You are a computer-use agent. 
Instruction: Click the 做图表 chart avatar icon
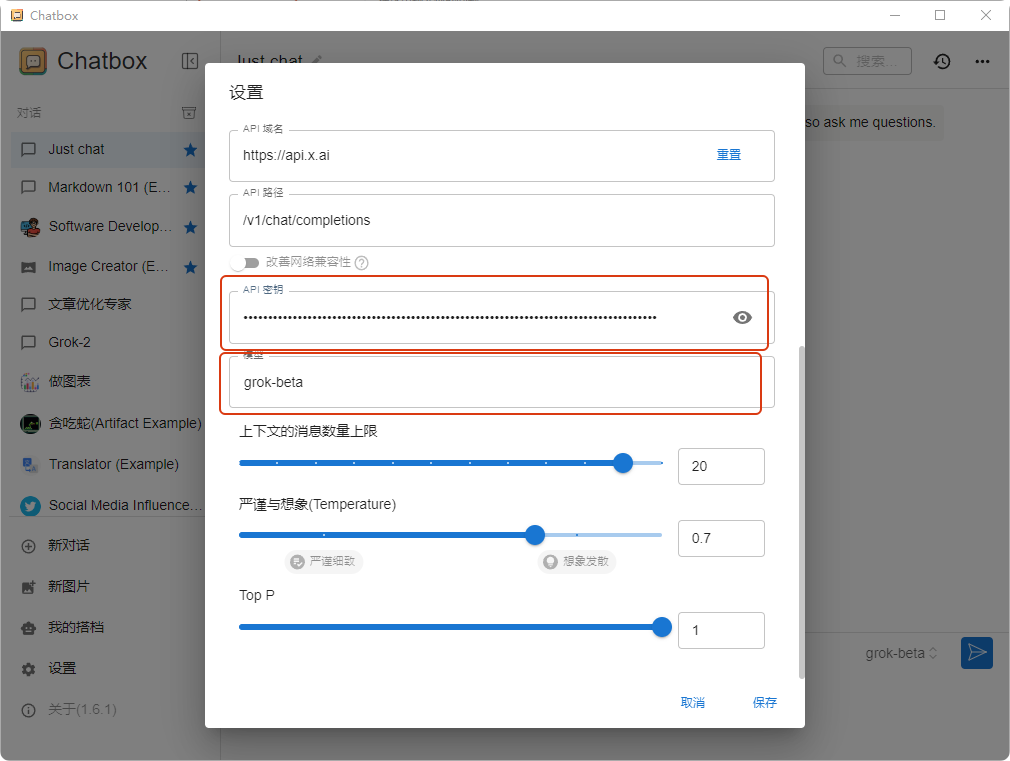click(30, 382)
